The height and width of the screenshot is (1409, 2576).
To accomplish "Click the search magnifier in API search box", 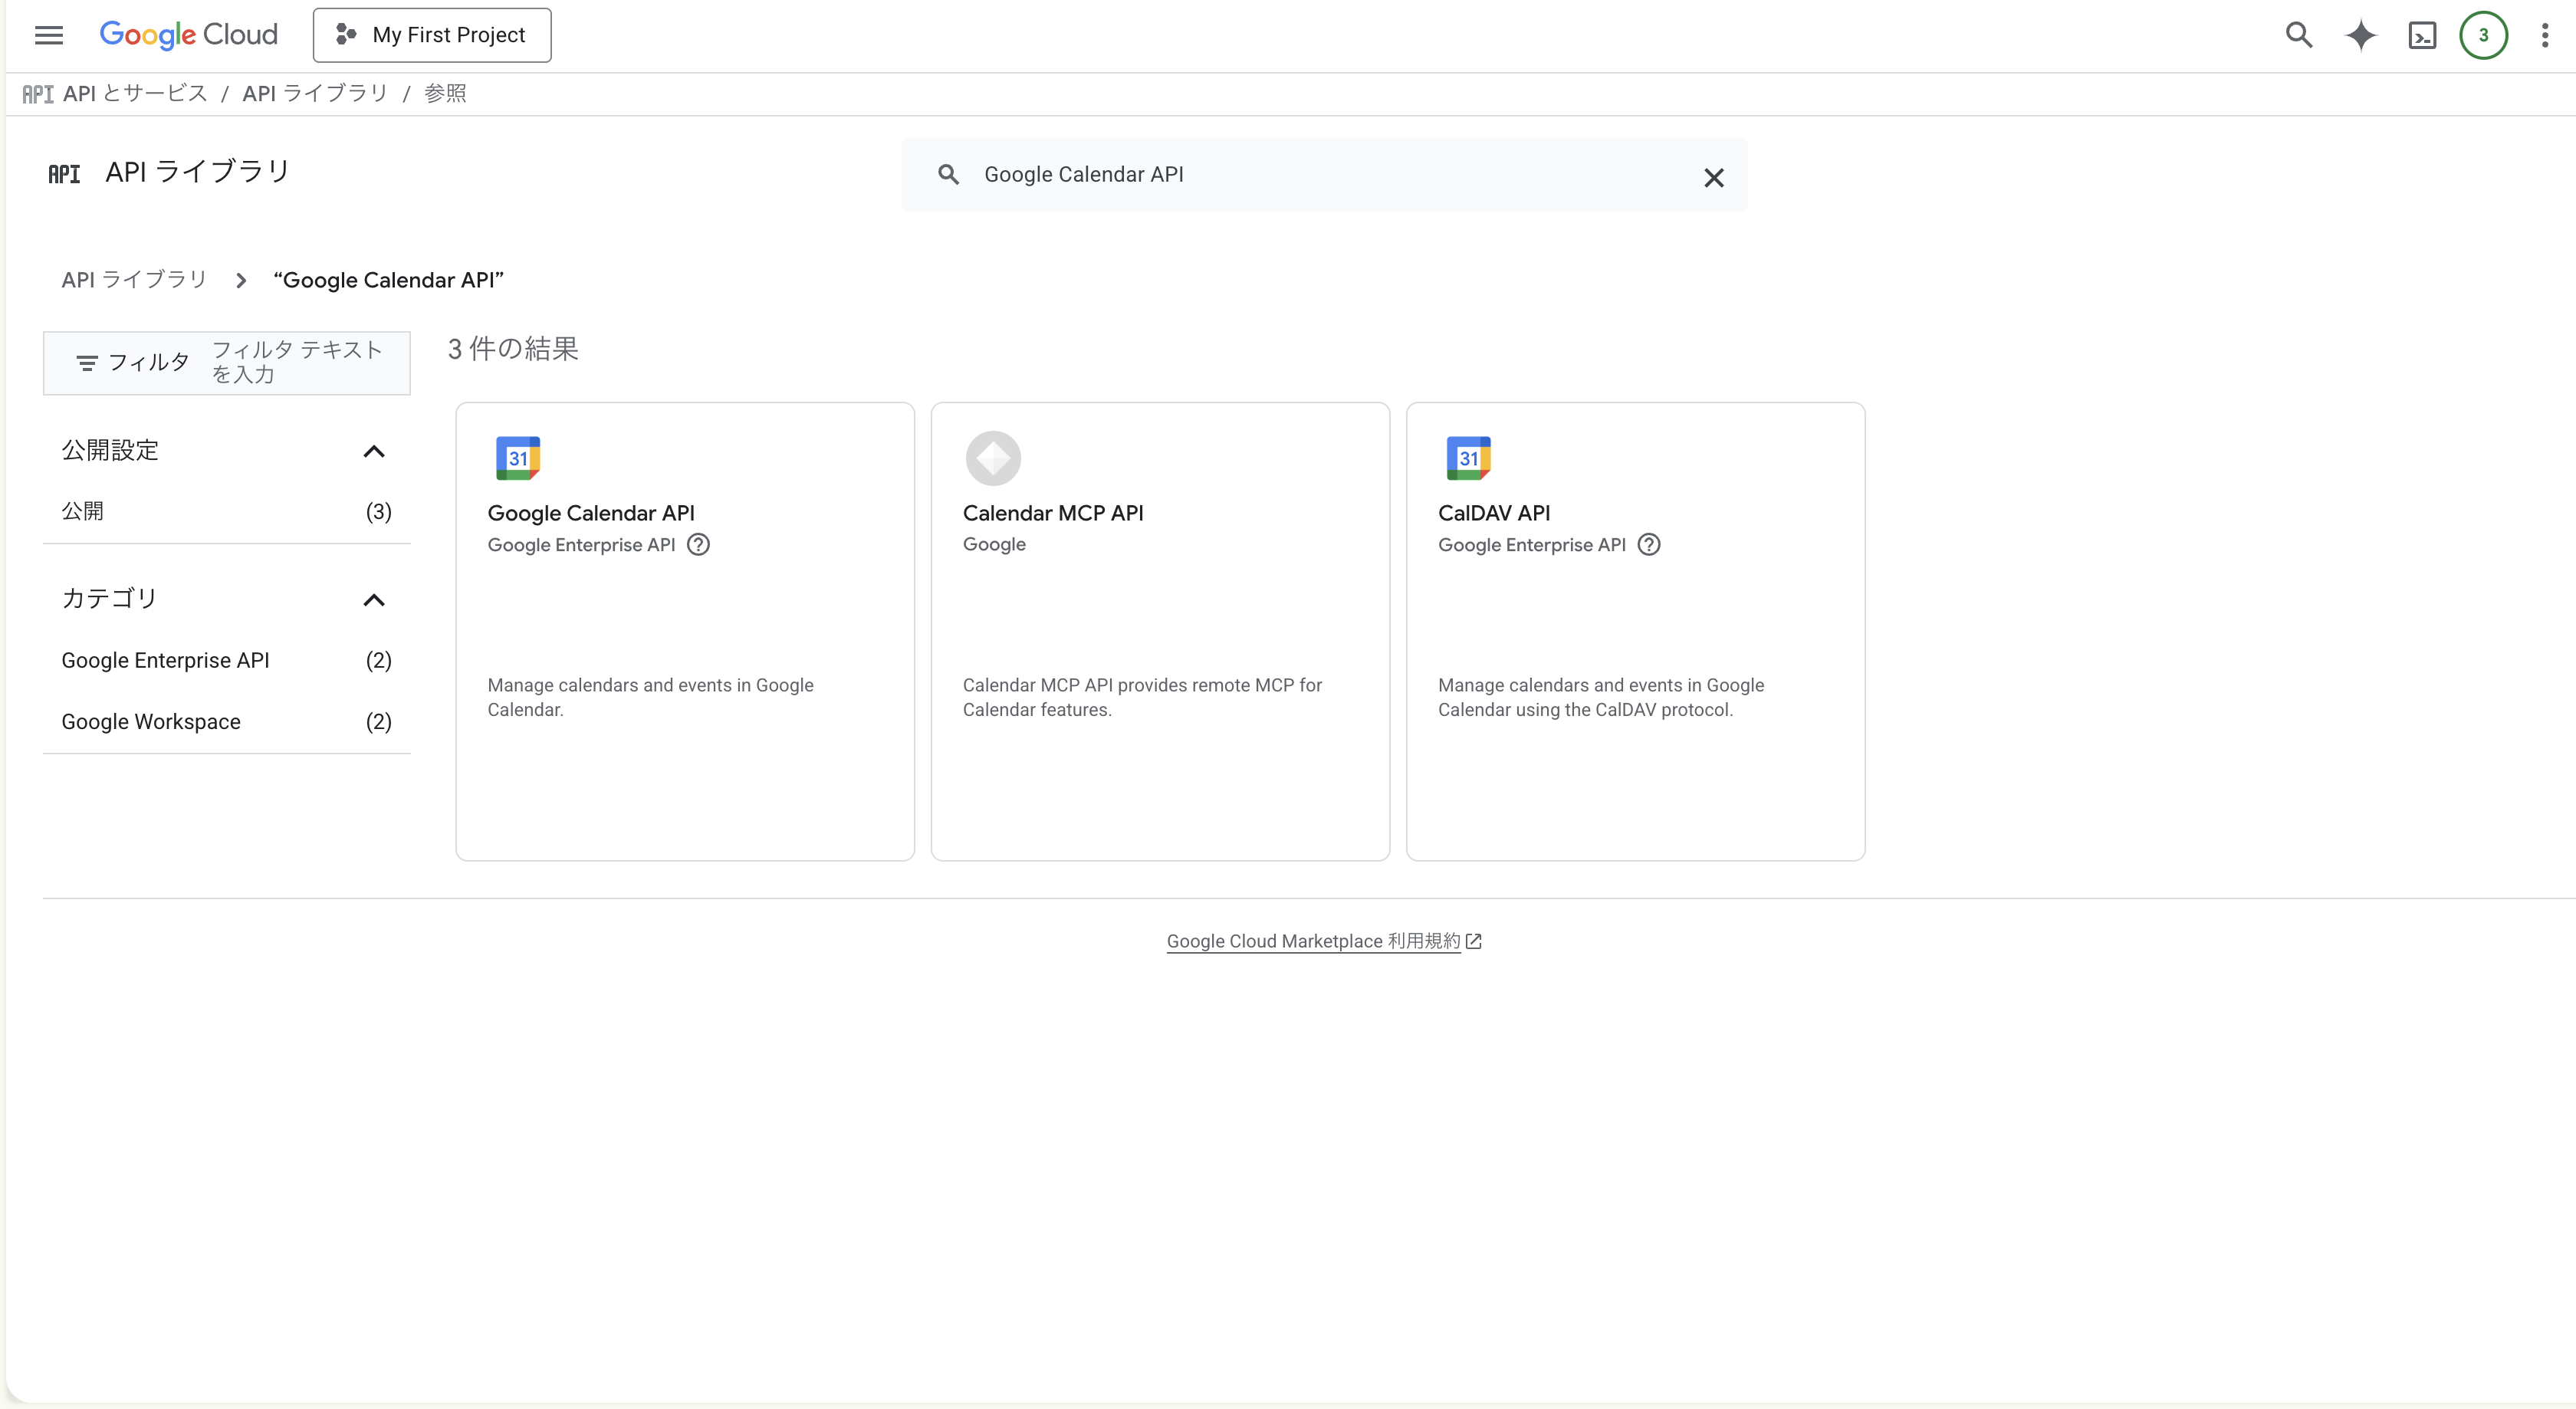I will 948,175.
